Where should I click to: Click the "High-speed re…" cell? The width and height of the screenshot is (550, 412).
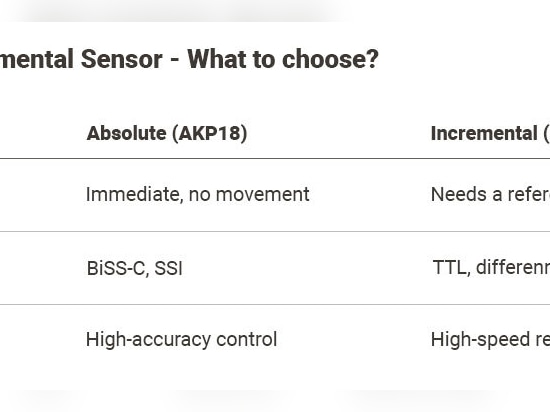pos(490,340)
